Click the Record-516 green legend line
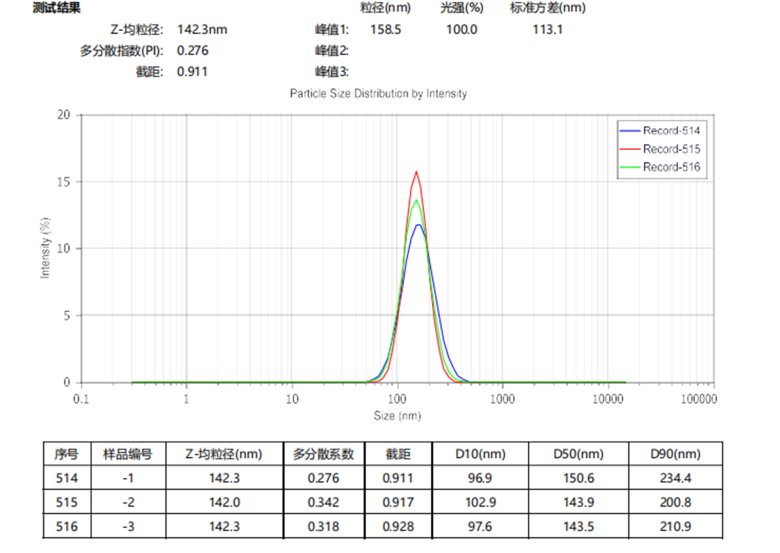Viewport: 780px width, 553px height. tap(630, 168)
